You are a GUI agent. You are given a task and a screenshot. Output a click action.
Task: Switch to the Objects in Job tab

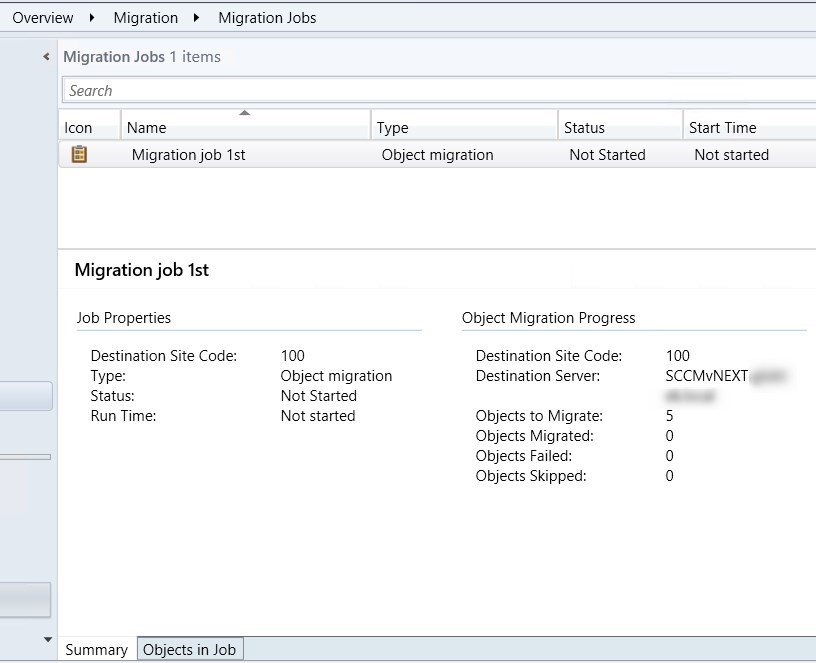click(x=190, y=649)
